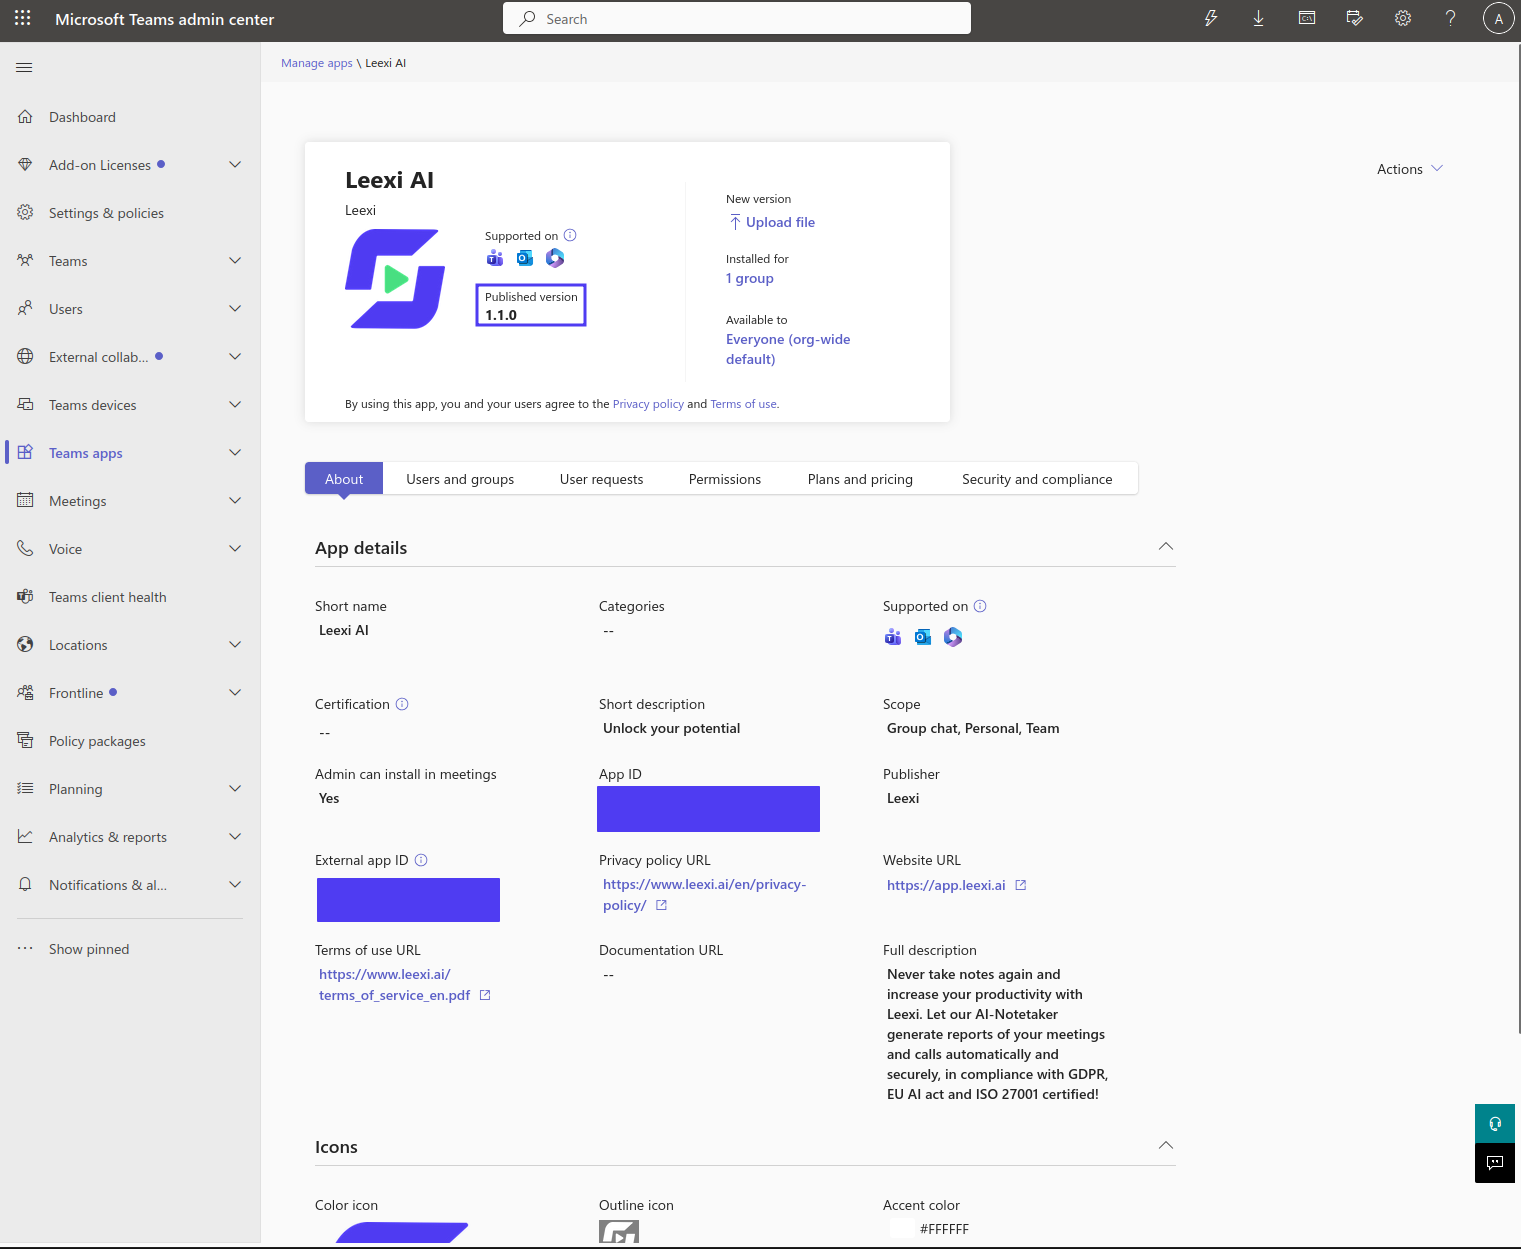Click the Published version 1.1.0 value
The width and height of the screenshot is (1521, 1249).
click(501, 315)
